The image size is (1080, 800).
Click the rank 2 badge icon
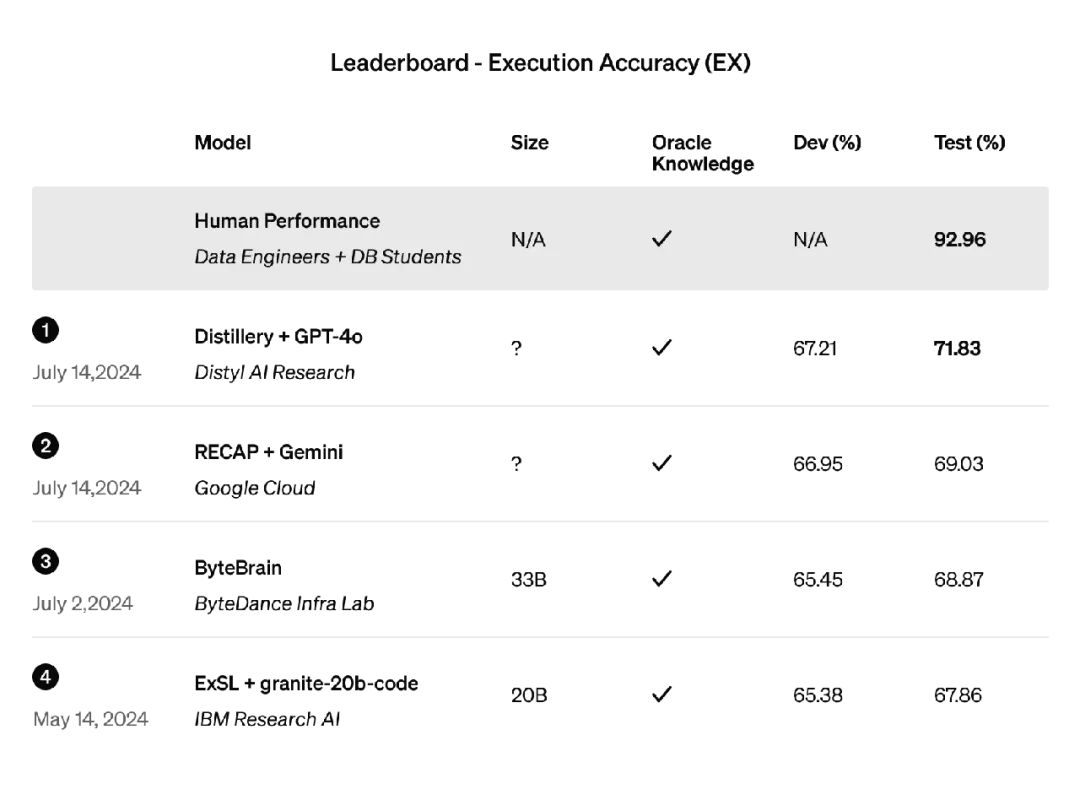point(46,446)
